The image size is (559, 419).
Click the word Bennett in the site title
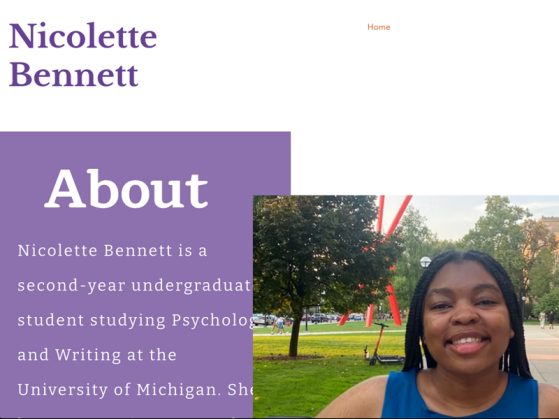[73, 75]
